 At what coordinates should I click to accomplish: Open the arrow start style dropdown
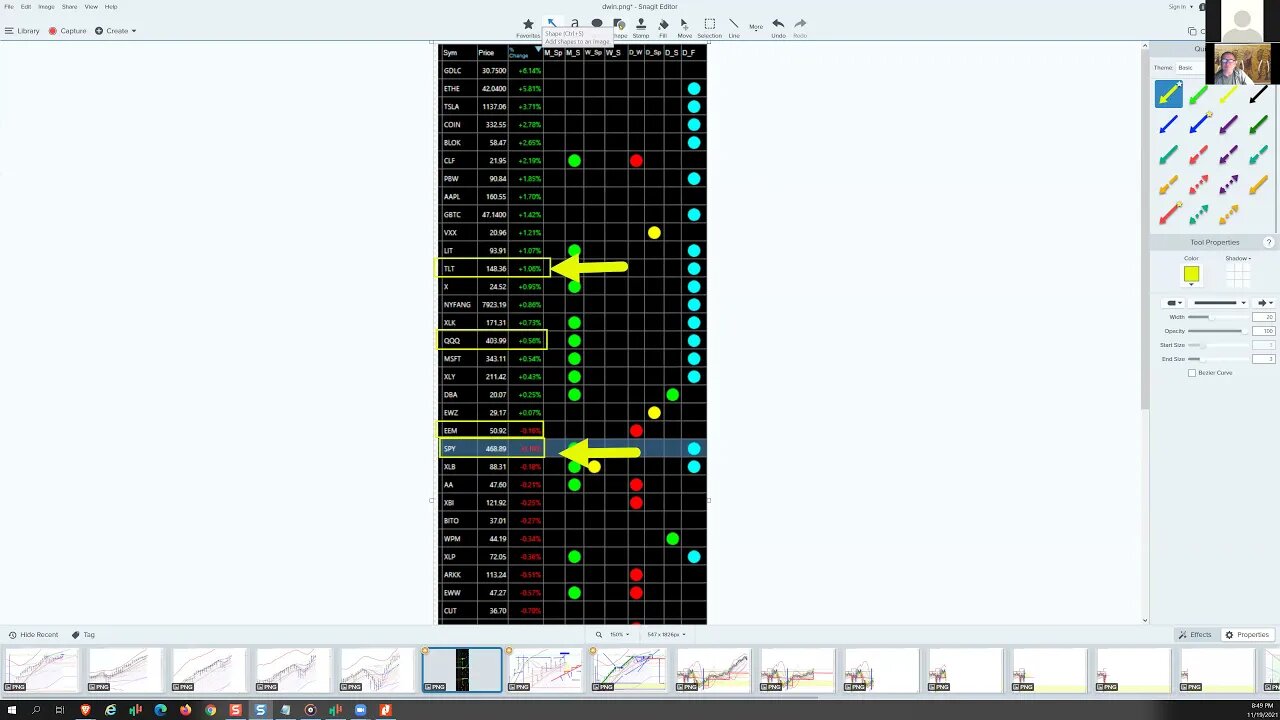click(1173, 303)
